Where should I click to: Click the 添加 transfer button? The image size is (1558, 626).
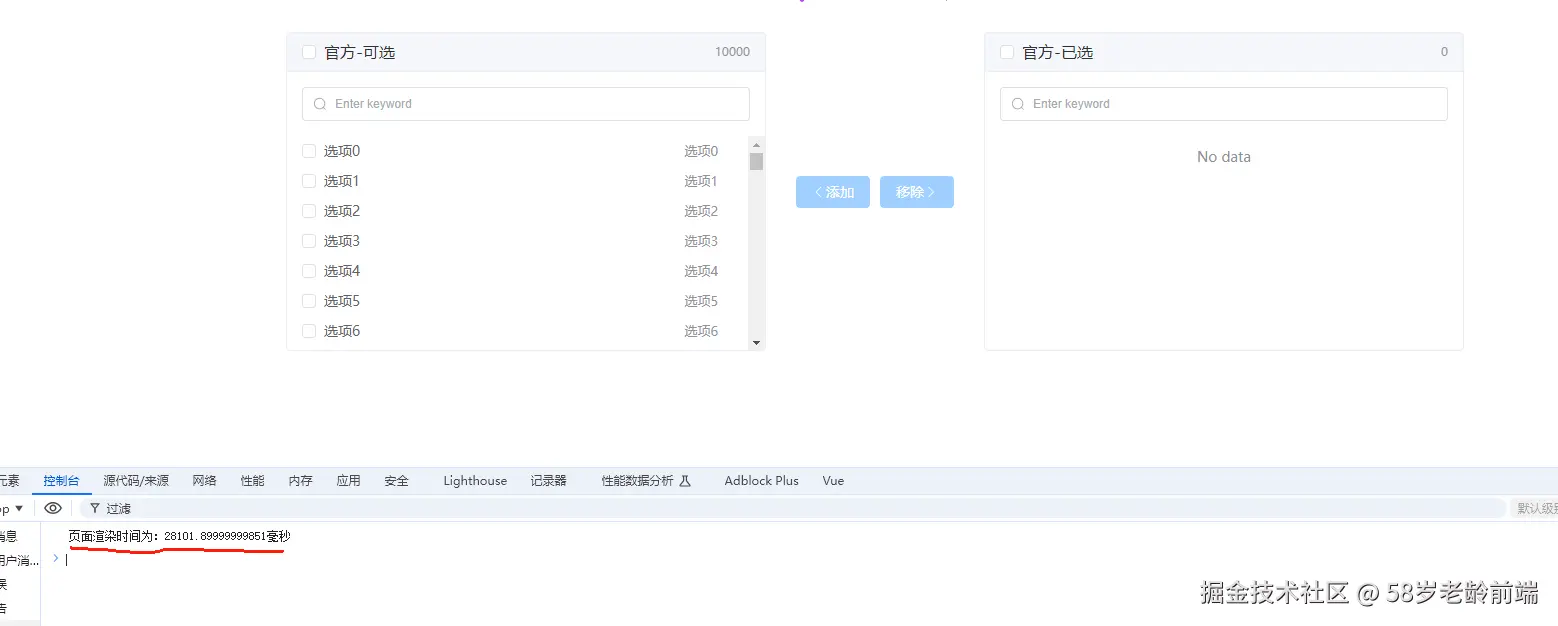[833, 192]
